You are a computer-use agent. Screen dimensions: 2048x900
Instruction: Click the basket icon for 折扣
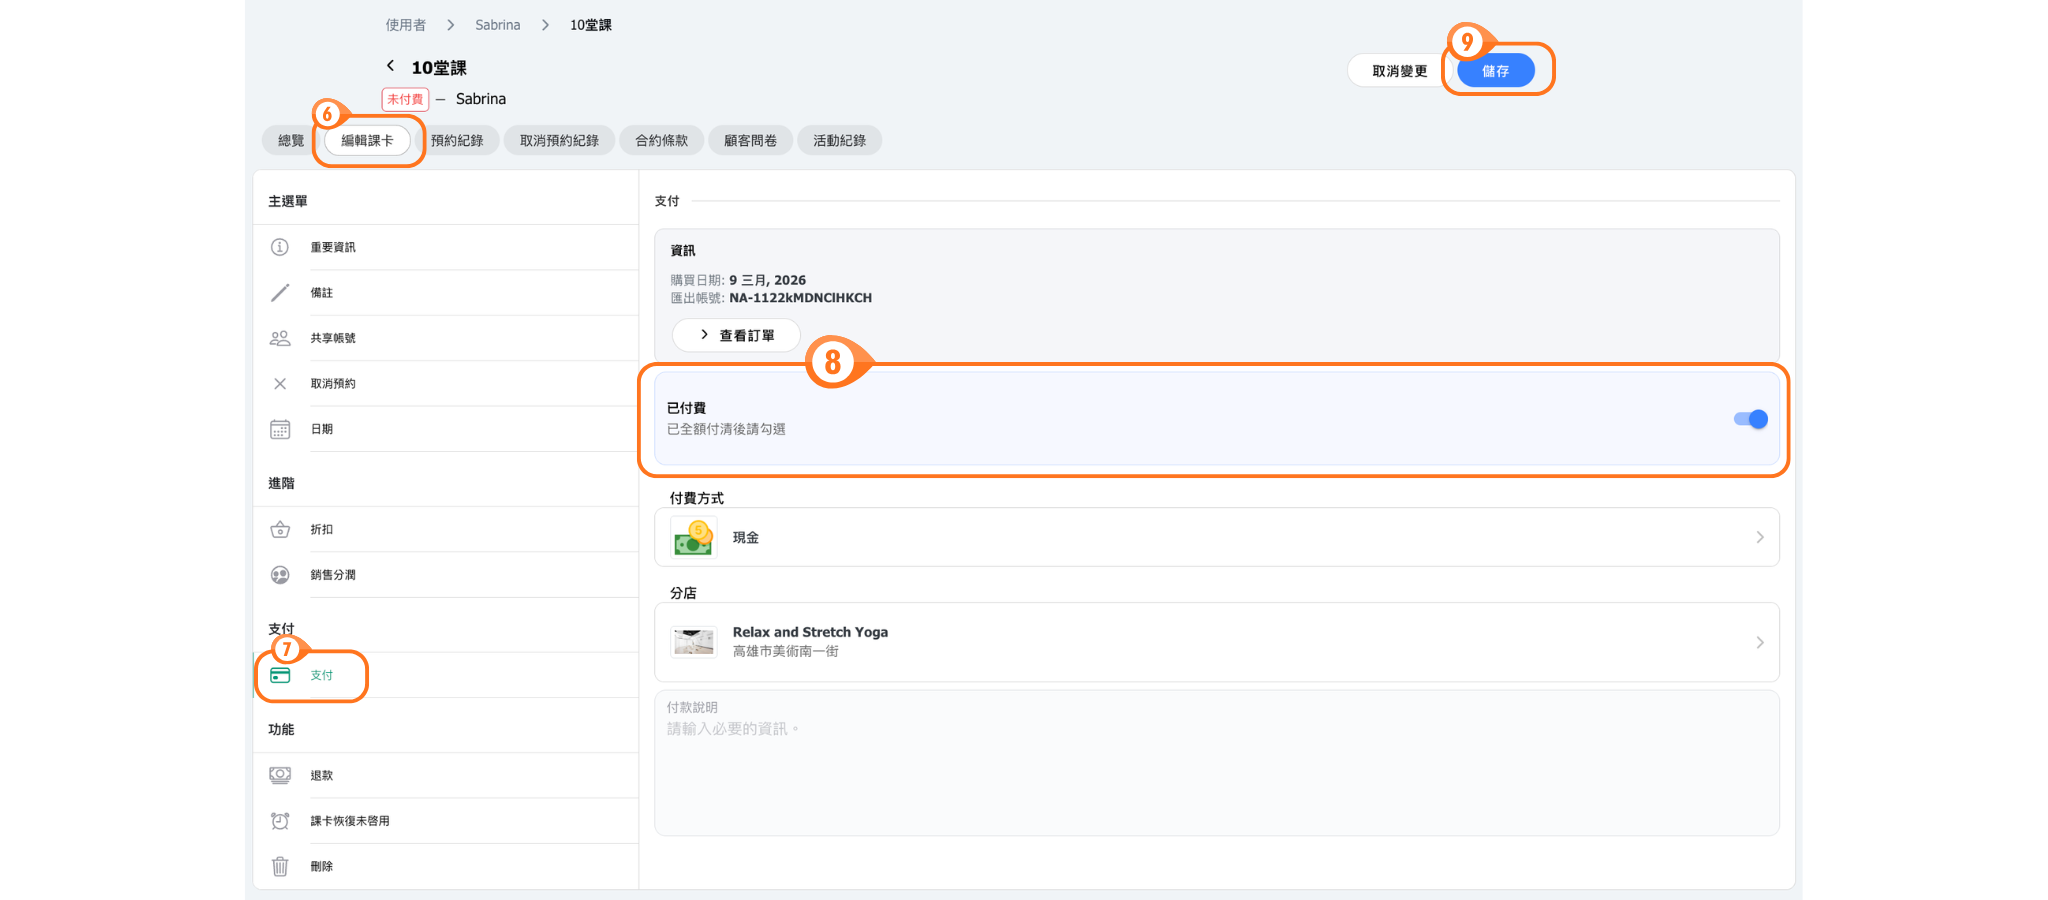pyautogui.click(x=280, y=530)
